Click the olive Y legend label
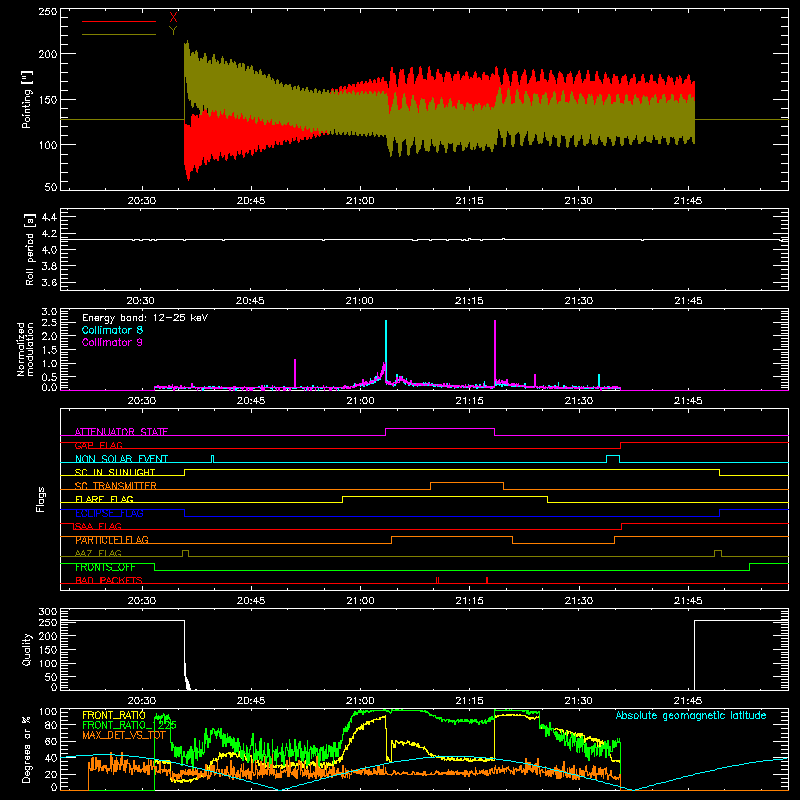The height and width of the screenshot is (800, 800). pos(173,31)
